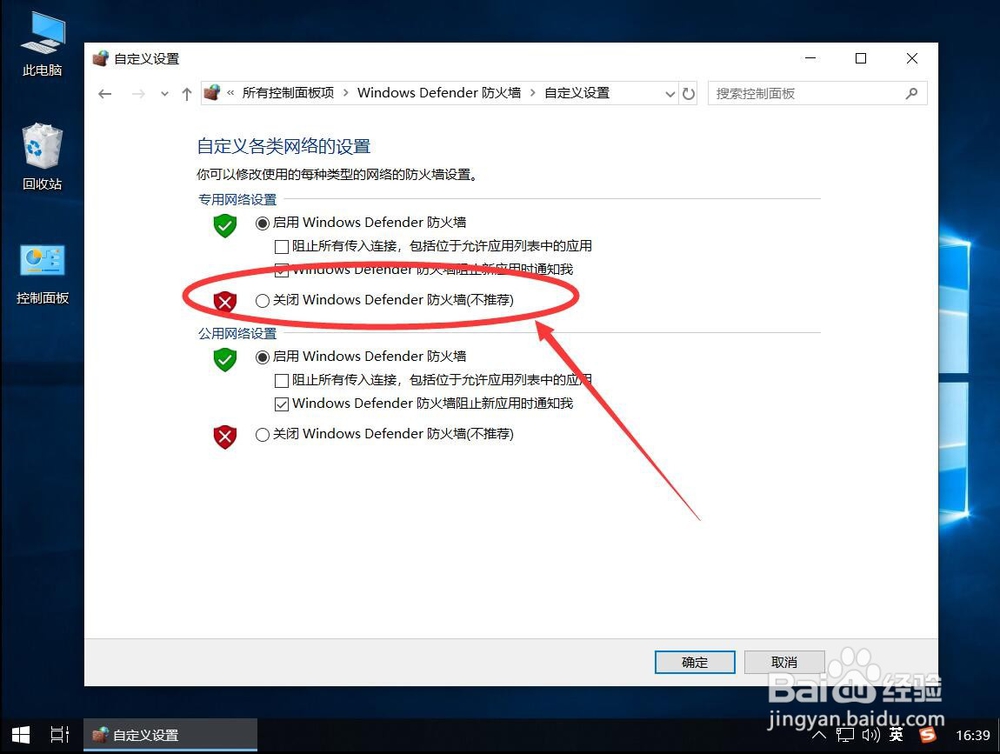1000x754 pixels.
Task: Select private network 启用 Windows Defender 防火墙
Action: (262, 223)
